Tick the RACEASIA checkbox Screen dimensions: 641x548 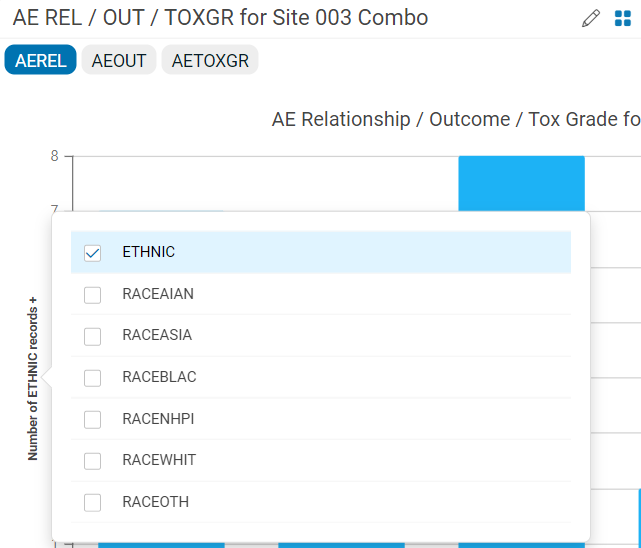tap(92, 337)
